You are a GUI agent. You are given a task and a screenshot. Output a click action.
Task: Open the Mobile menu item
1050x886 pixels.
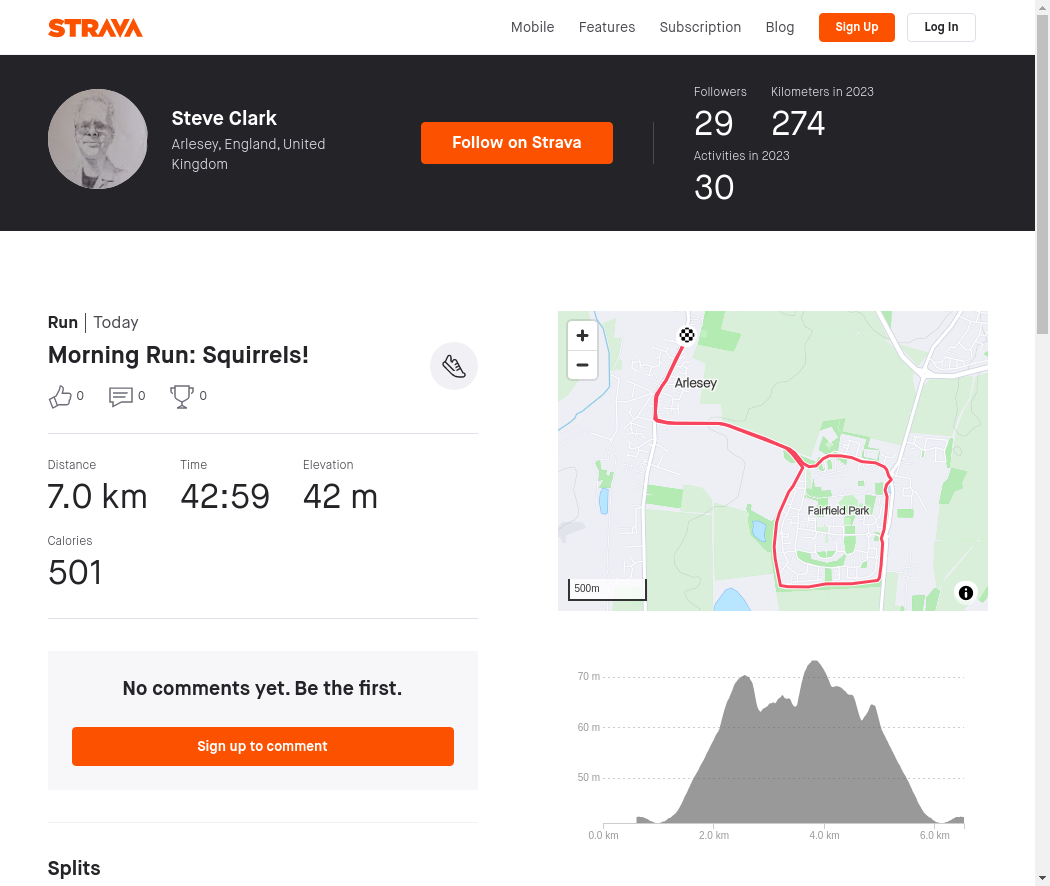point(532,27)
